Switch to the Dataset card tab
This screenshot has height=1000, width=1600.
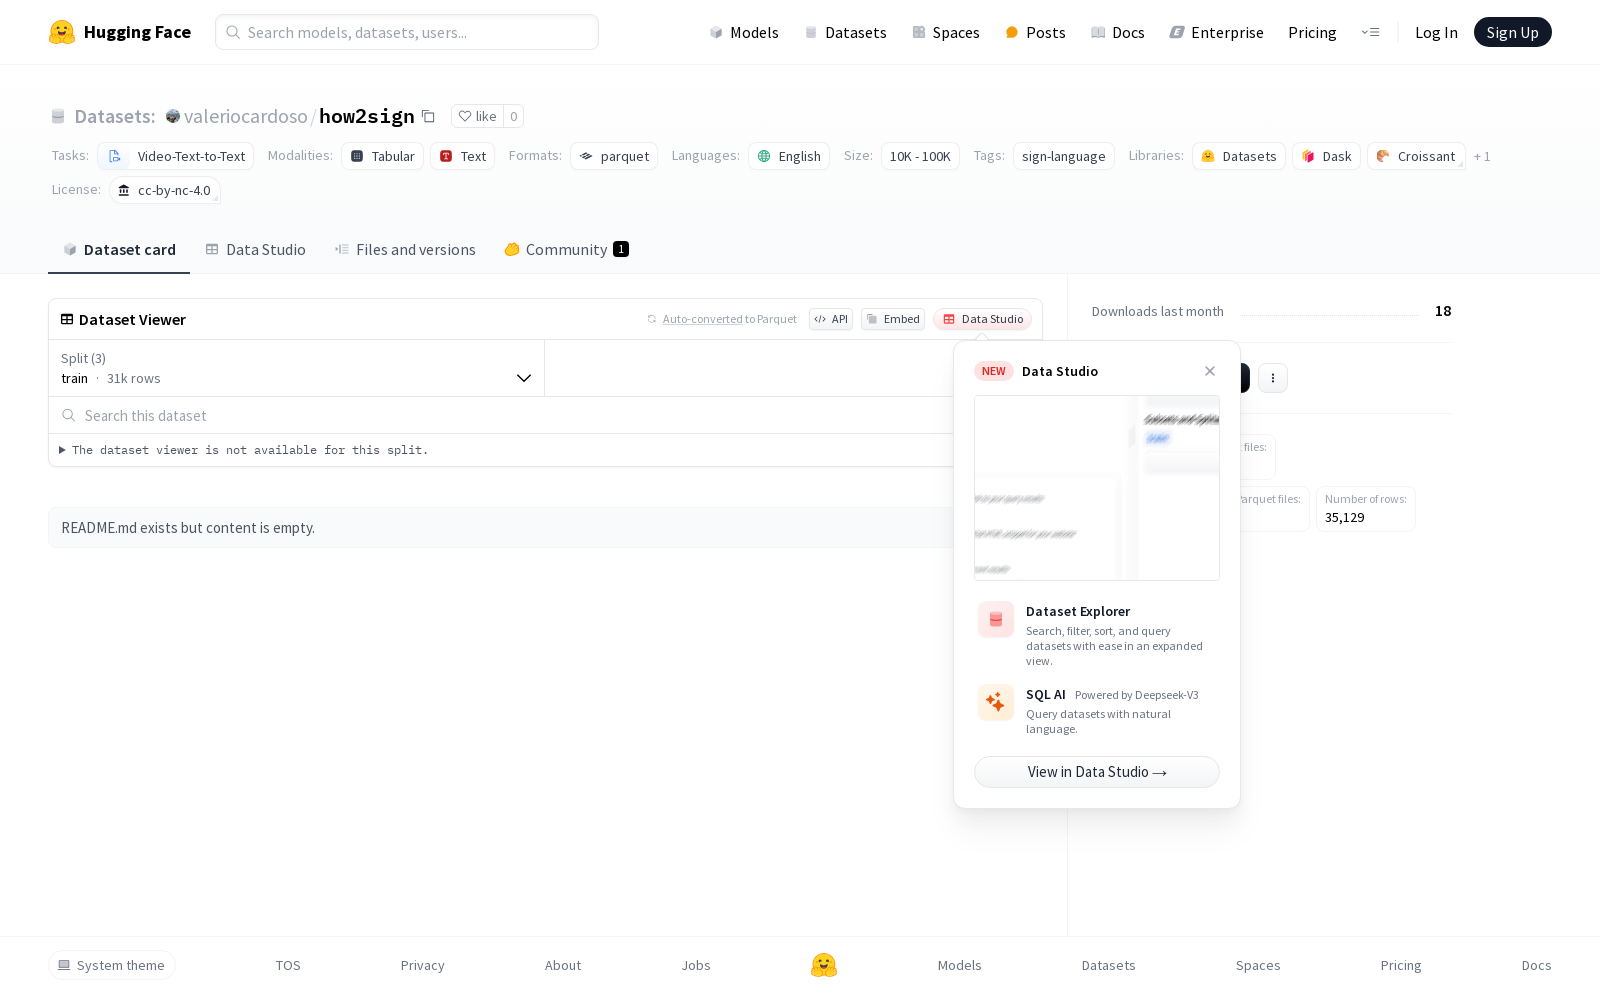tap(119, 250)
